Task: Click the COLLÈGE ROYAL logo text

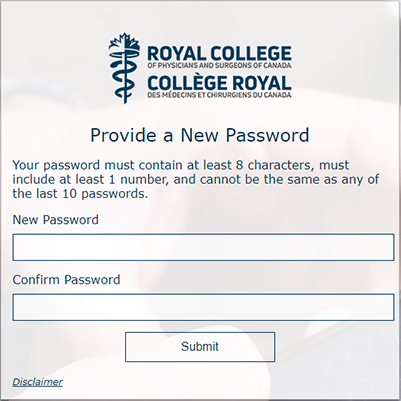Action: point(219,82)
